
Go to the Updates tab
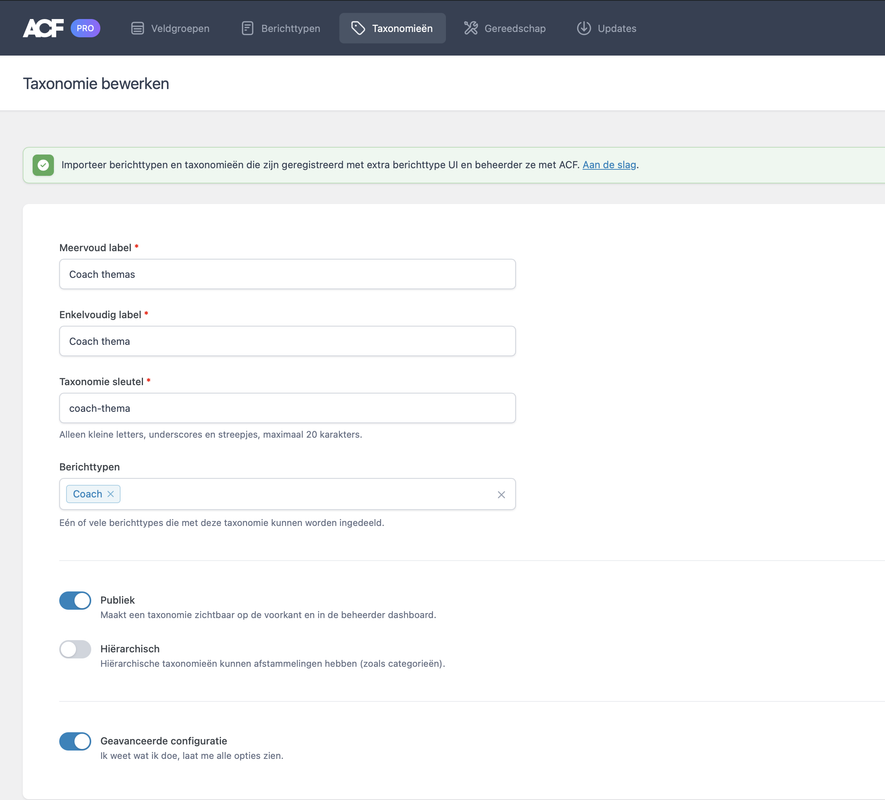[x=606, y=28]
